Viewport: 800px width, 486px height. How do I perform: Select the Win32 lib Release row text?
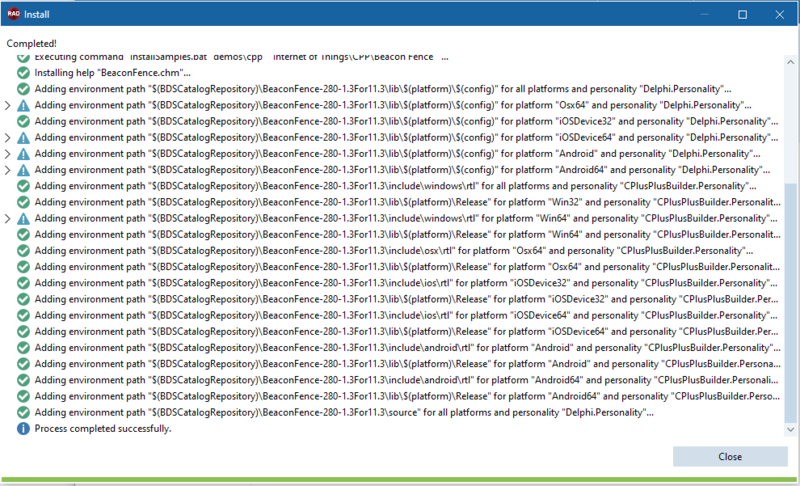407,202
